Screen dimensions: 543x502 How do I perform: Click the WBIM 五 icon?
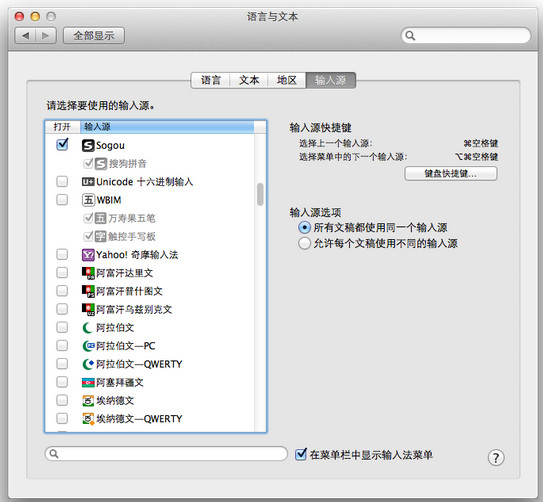[88, 200]
